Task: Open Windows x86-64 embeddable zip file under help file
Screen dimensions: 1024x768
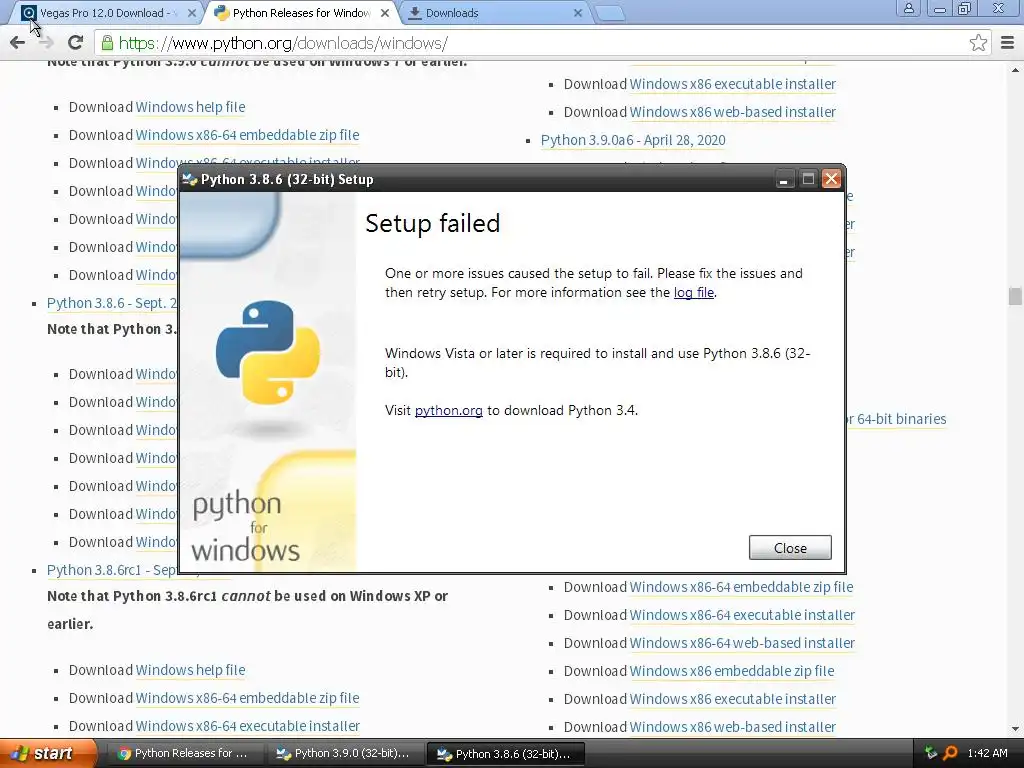Action: coord(248,135)
